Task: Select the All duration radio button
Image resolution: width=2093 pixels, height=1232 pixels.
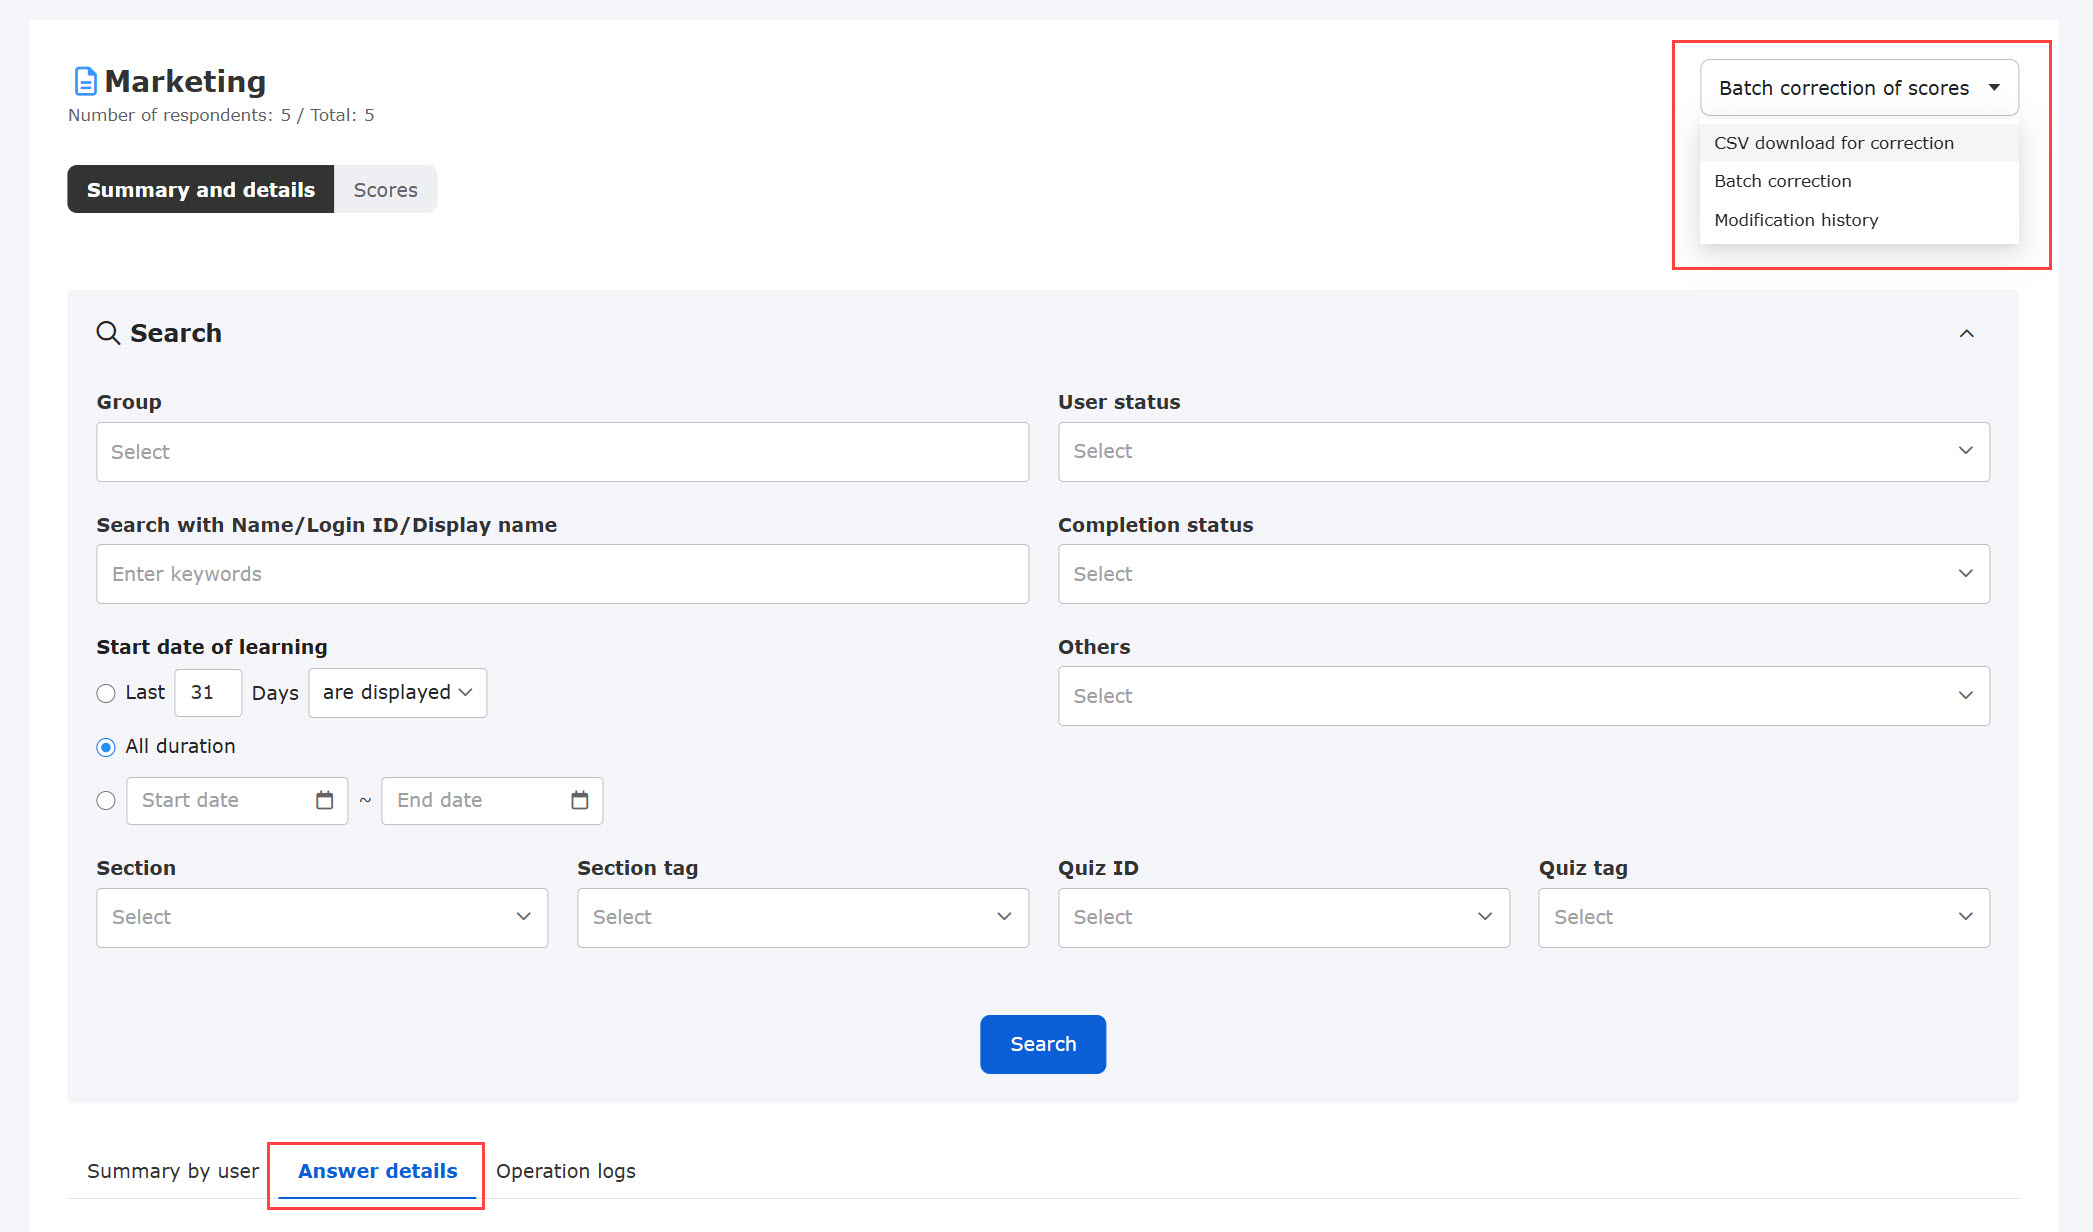Action: pos(106,747)
